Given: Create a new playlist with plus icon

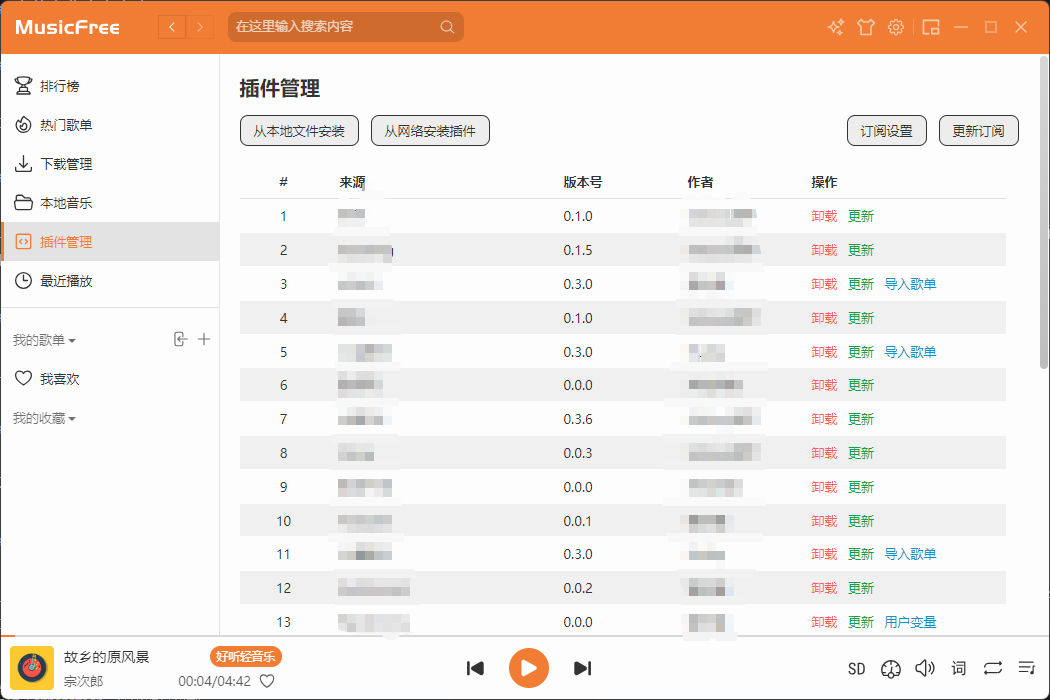Looking at the screenshot, I should [x=204, y=340].
